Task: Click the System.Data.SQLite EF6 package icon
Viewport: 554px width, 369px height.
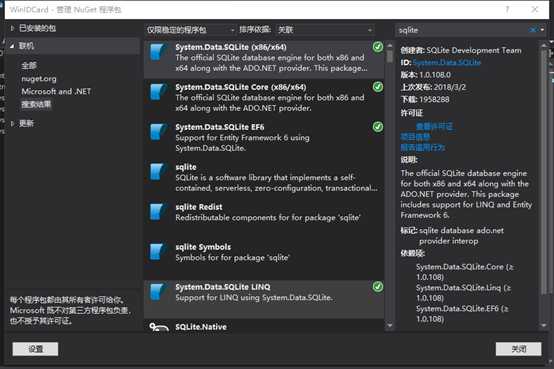Action: (x=158, y=132)
